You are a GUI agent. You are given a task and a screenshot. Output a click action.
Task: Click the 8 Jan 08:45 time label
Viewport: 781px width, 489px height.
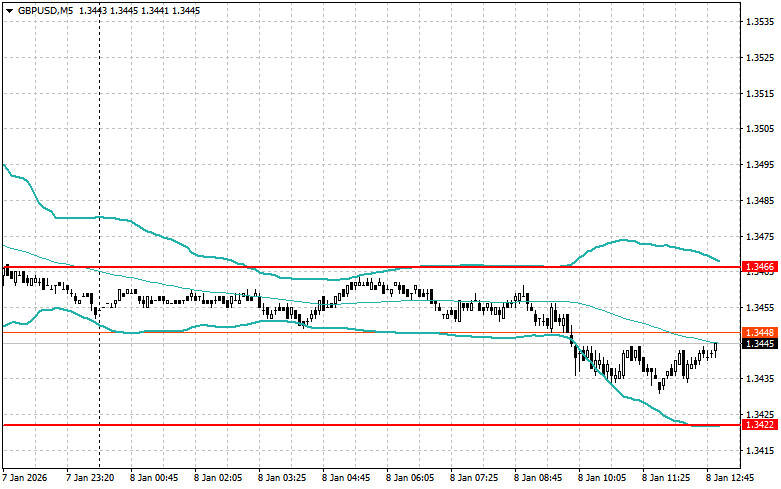(539, 478)
